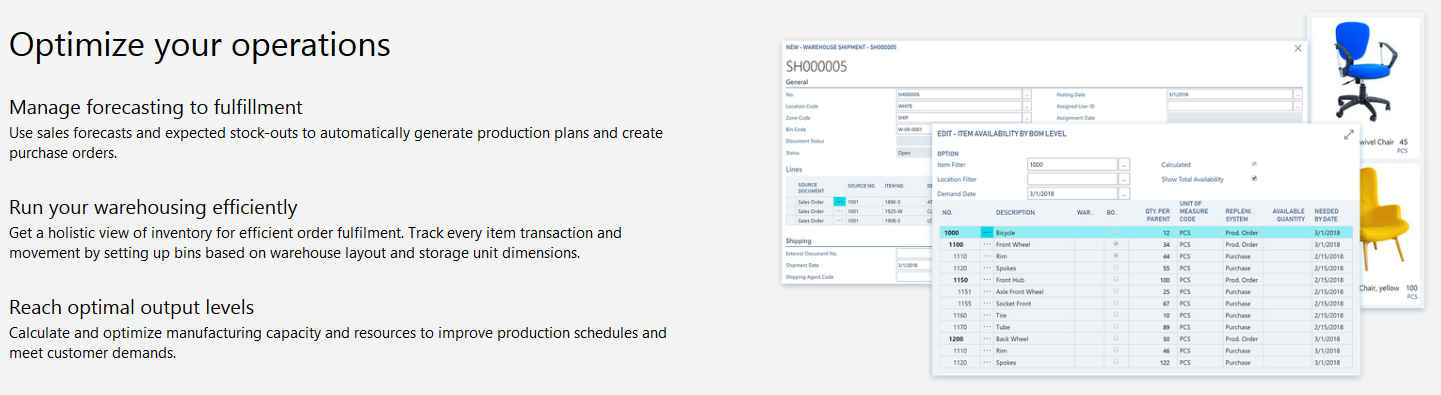Open the ellipsis menu on the Bicycle row
Screen dimensions: 1441x395
pos(988,232)
